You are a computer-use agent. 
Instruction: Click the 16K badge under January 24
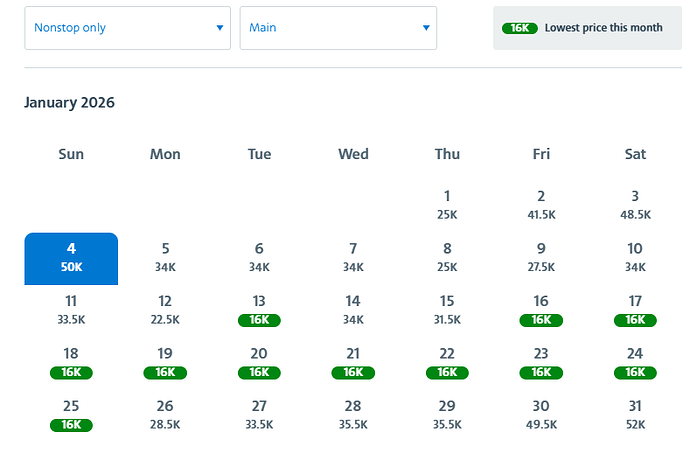pos(635,372)
